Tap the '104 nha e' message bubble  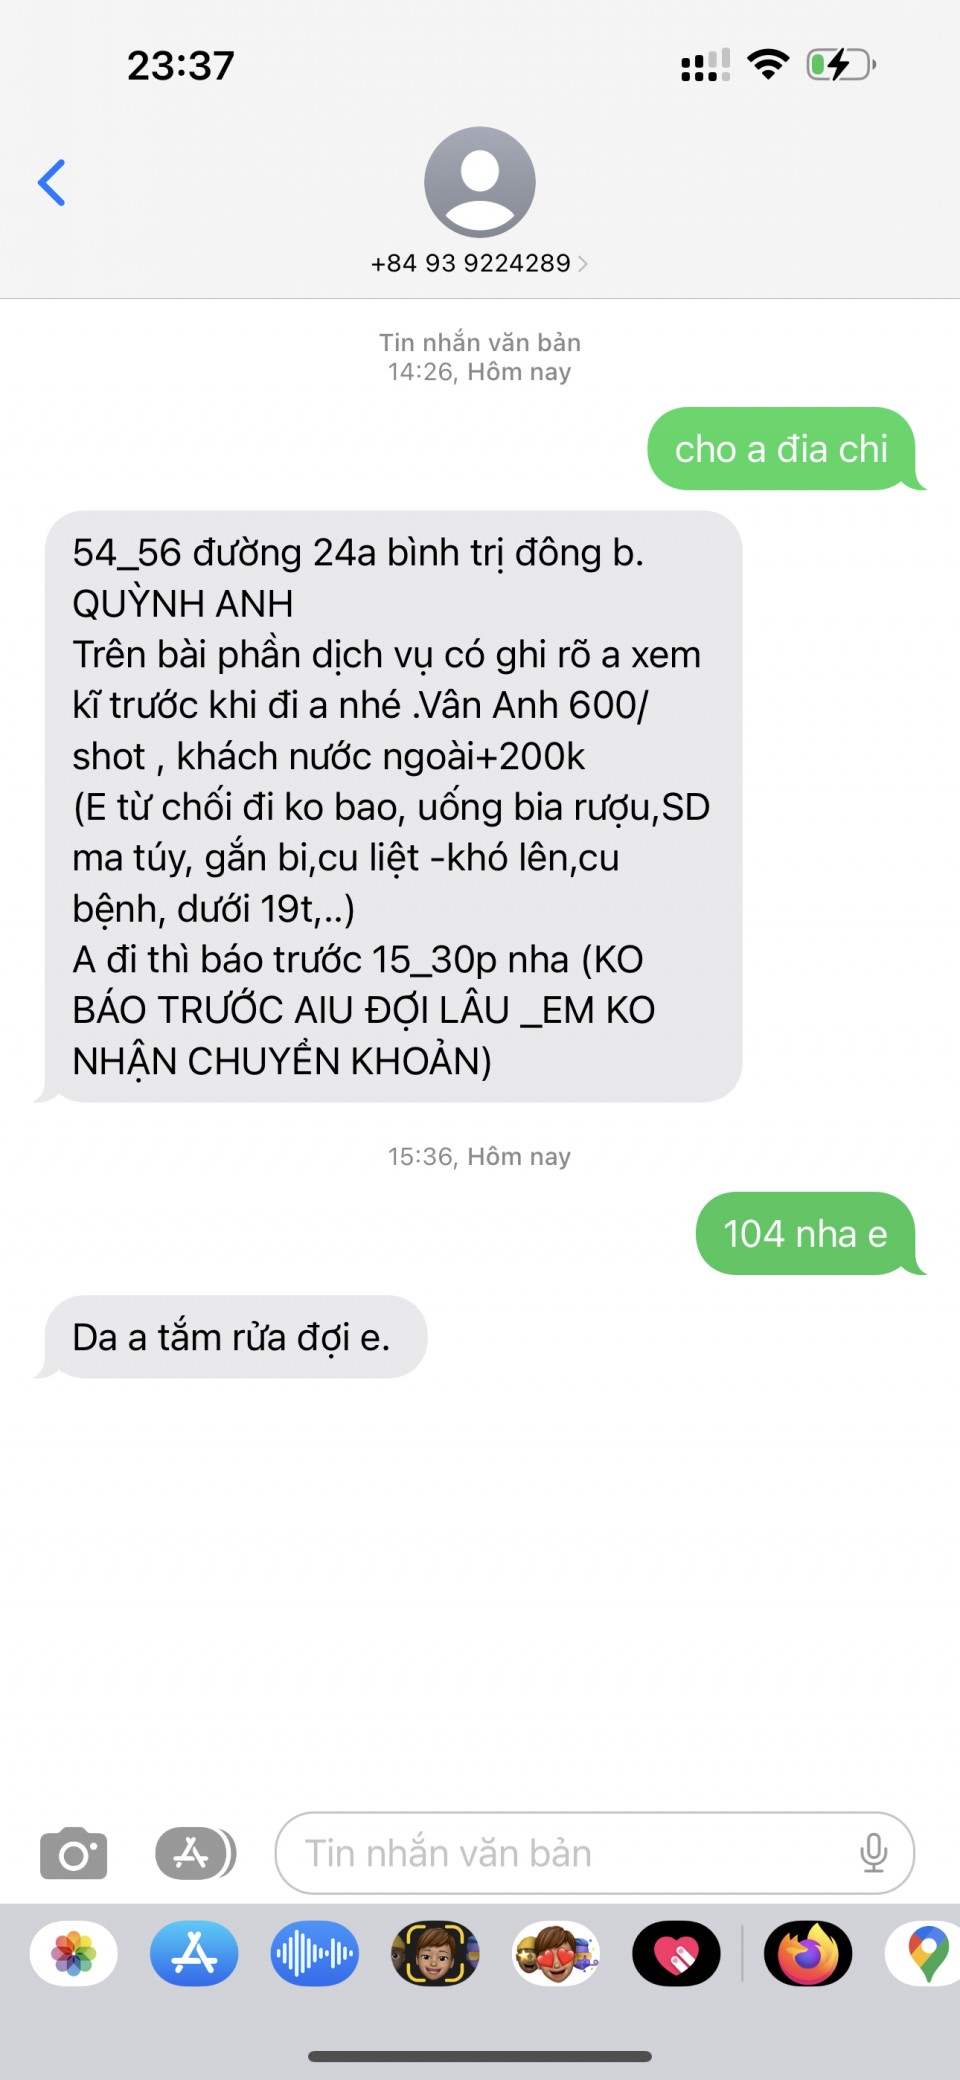tap(806, 1233)
